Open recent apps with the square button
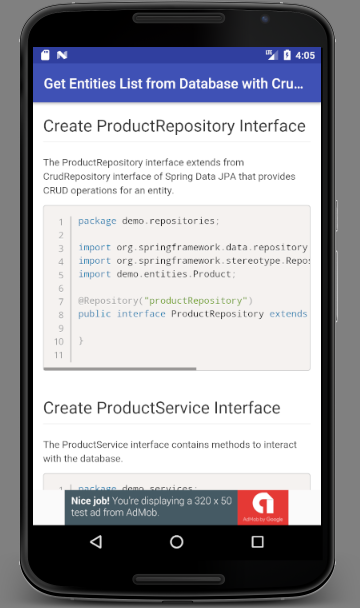 click(258, 542)
